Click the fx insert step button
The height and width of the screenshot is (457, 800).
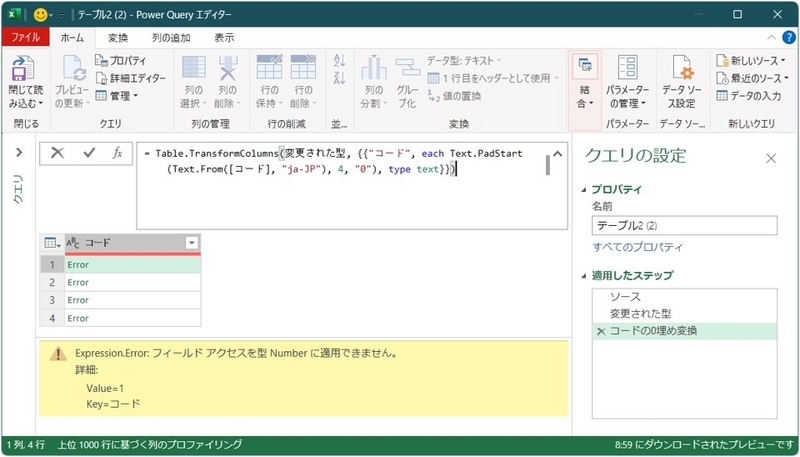(117, 153)
